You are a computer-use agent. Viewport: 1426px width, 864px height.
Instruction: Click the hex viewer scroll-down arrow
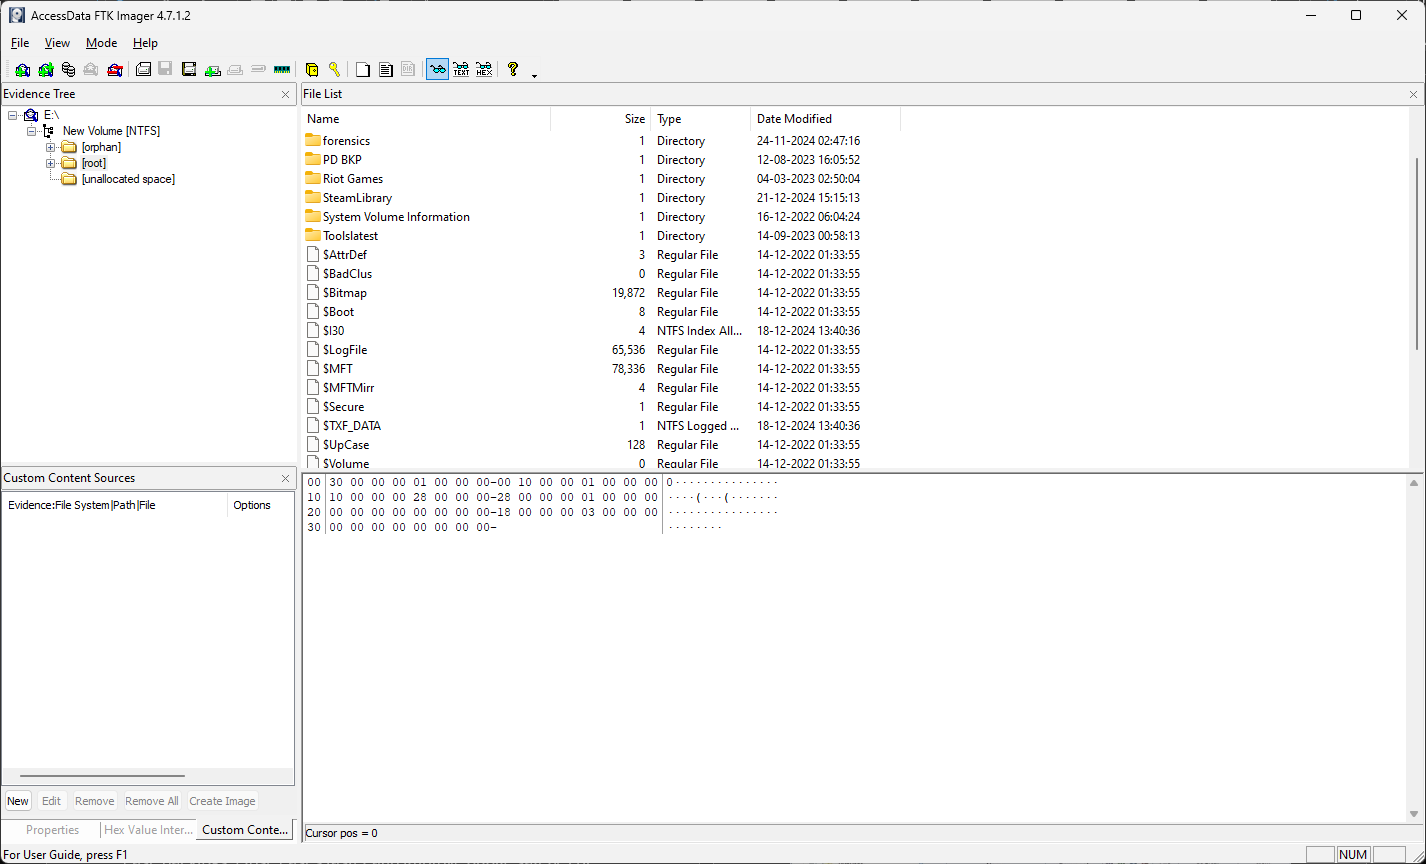1416,815
